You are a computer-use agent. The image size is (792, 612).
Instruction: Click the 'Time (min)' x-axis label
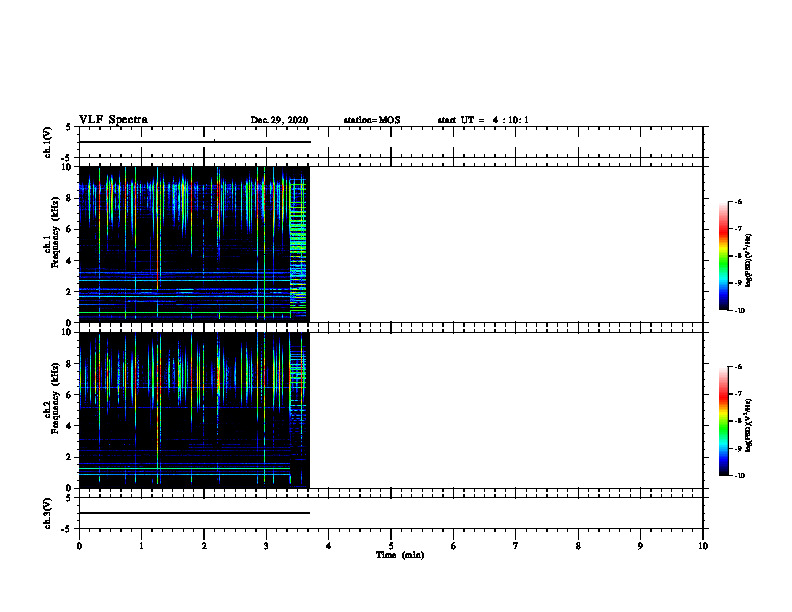point(400,555)
